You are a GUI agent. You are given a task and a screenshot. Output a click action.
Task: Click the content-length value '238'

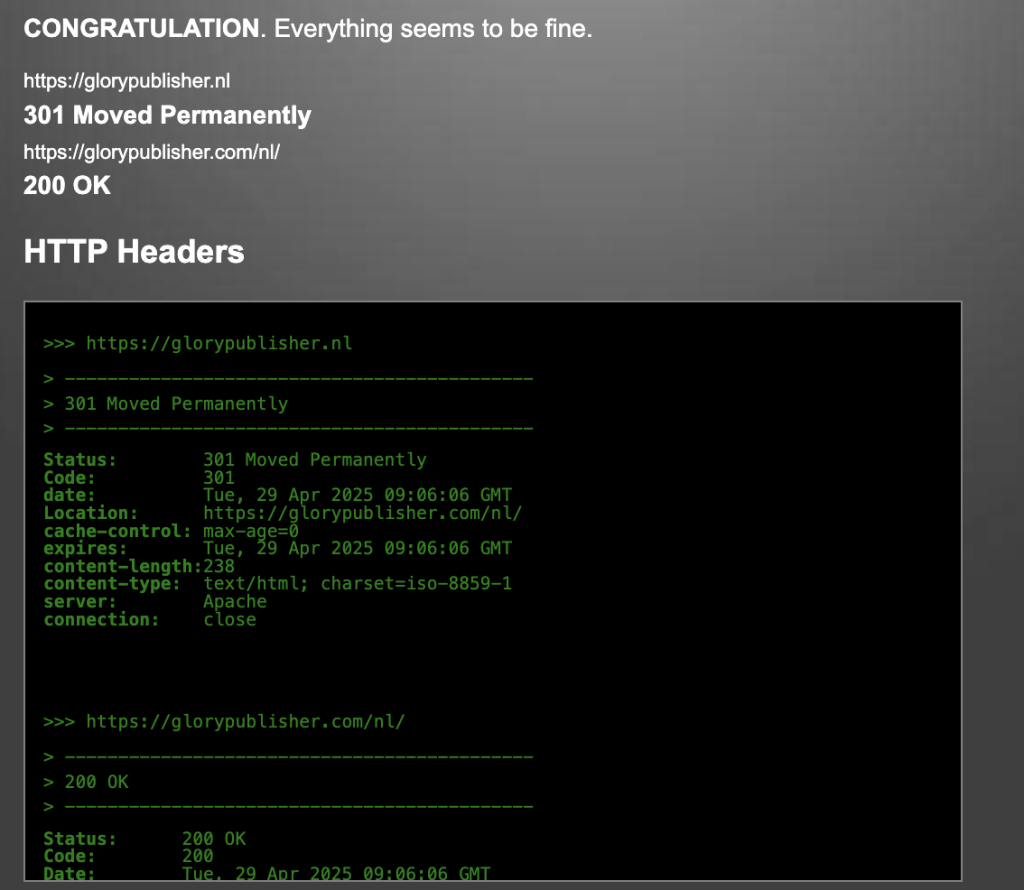coord(219,566)
